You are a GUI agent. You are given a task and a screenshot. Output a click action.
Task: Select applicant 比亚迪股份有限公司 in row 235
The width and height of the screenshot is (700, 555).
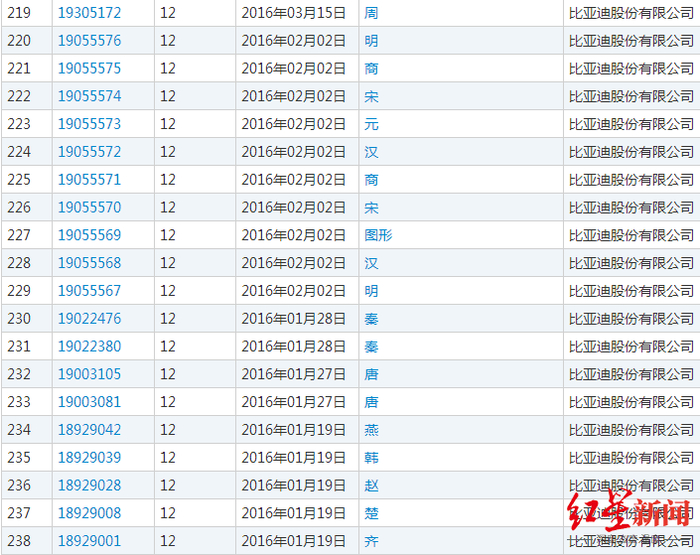point(631,457)
